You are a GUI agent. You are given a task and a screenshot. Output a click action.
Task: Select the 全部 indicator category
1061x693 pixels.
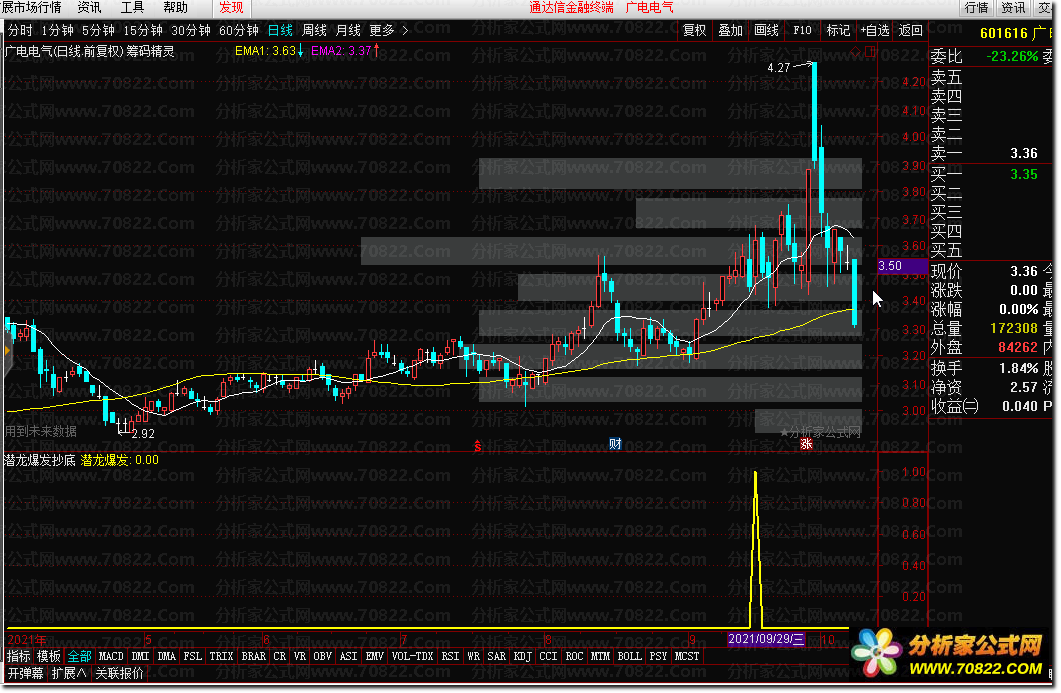click(x=80, y=656)
